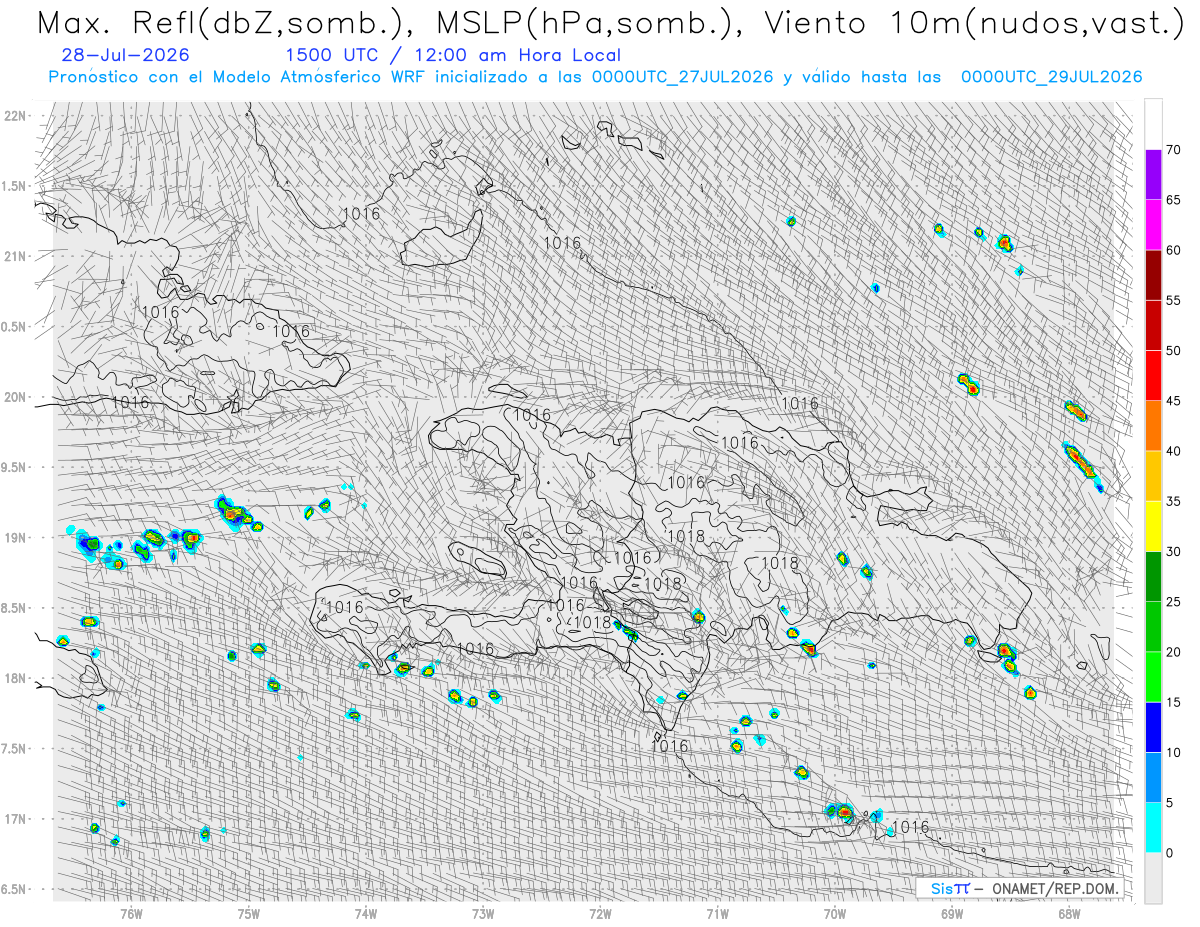Click the magenta 60–65 dBZ legend swatch
Image resolution: width=1200 pixels, height=927 pixels.
click(1153, 225)
